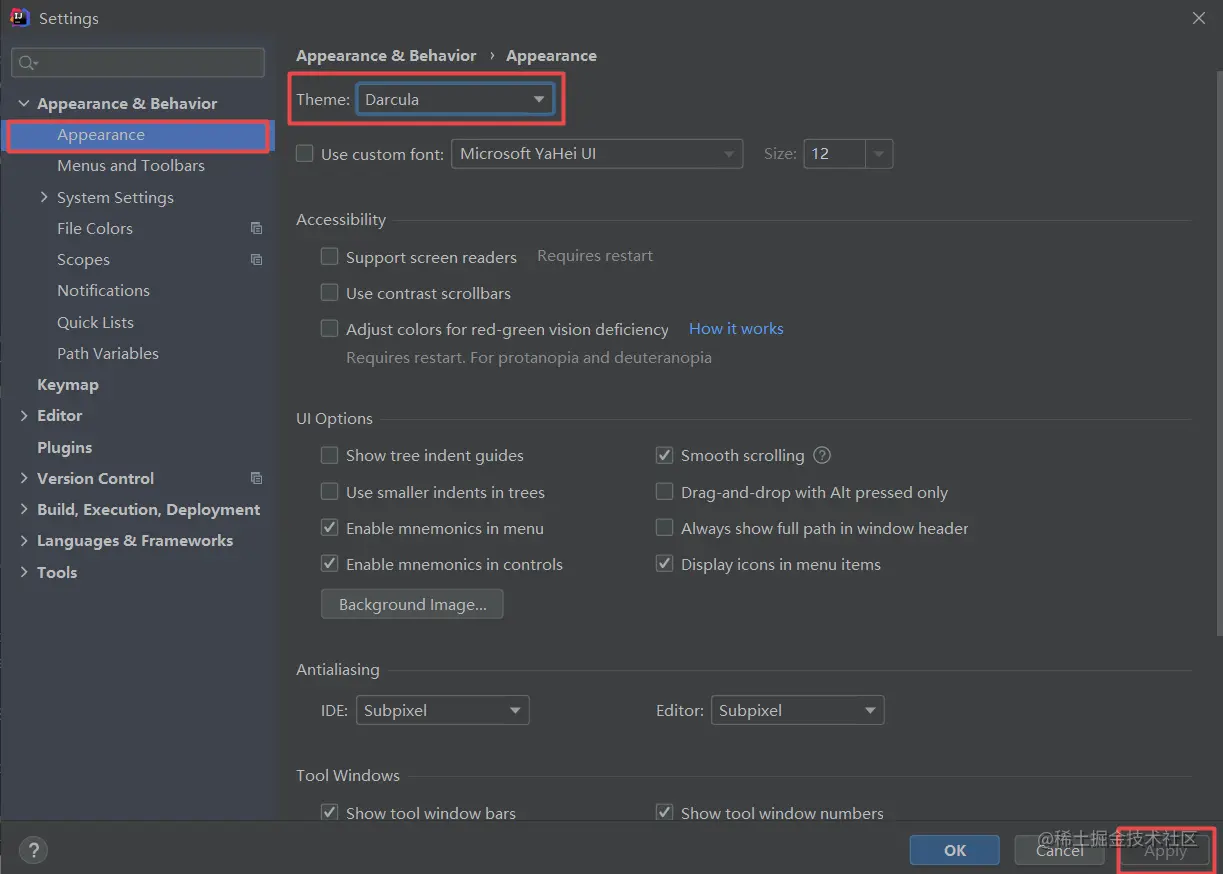This screenshot has height=874, width=1223.
Task: Click the Apply button
Action: [1165, 850]
